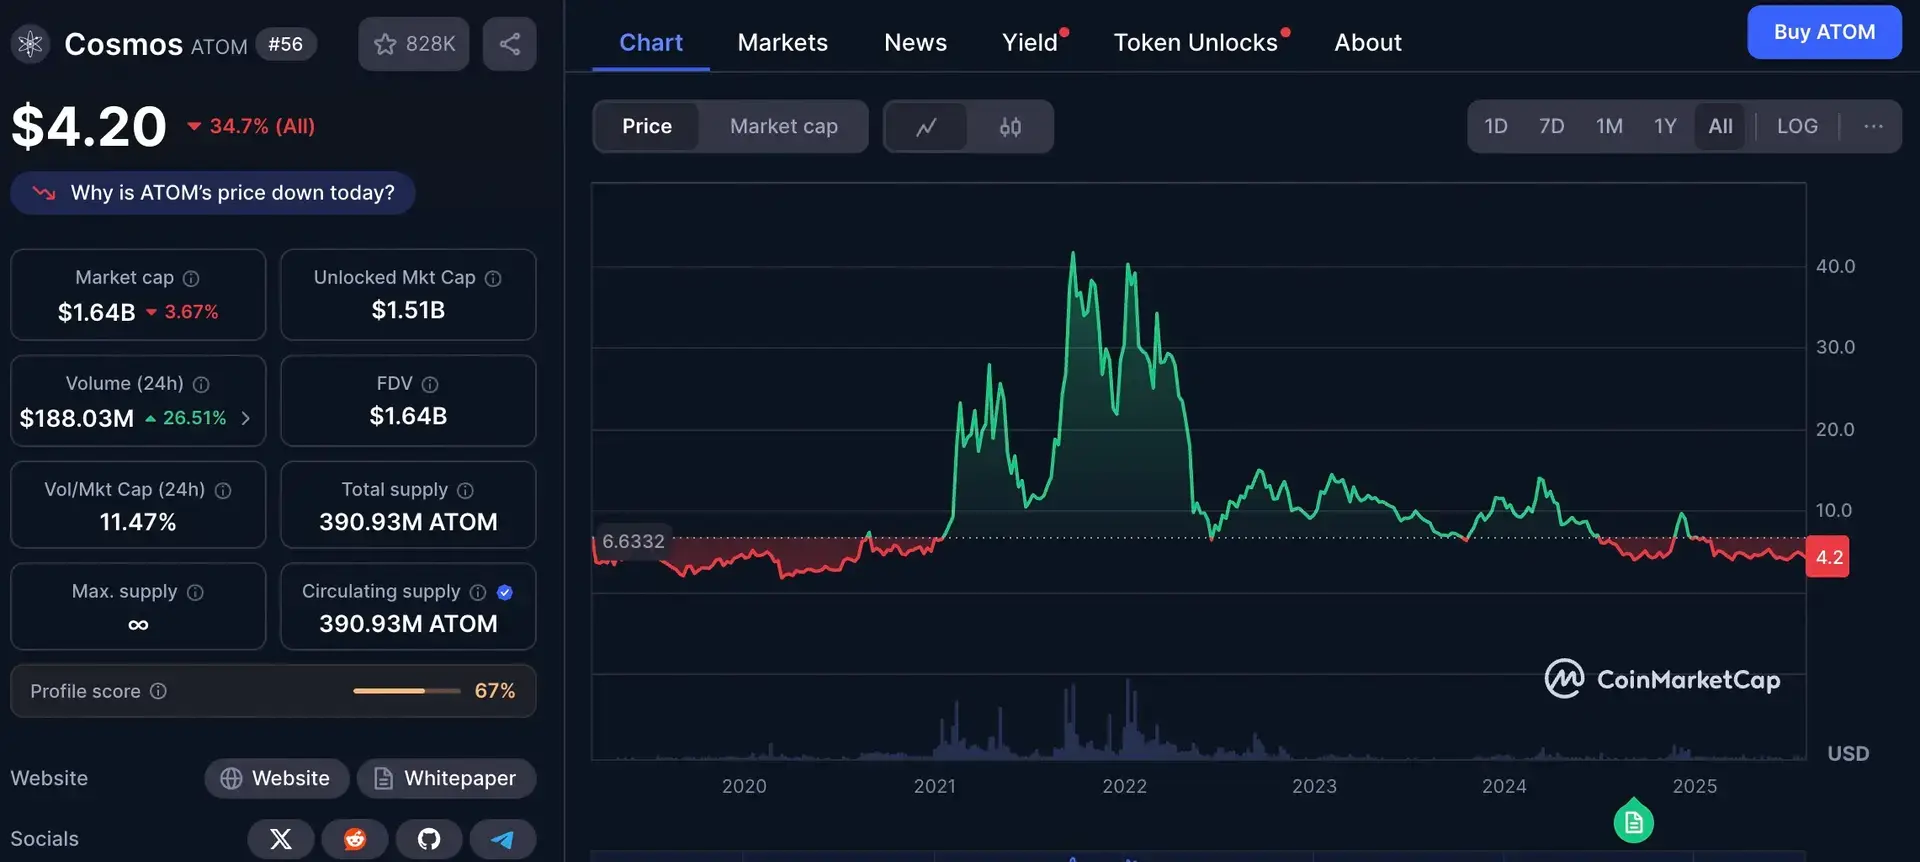The height and width of the screenshot is (862, 1920).
Task: Add Cosmos to watchlist with star button
Action: [x=413, y=44]
